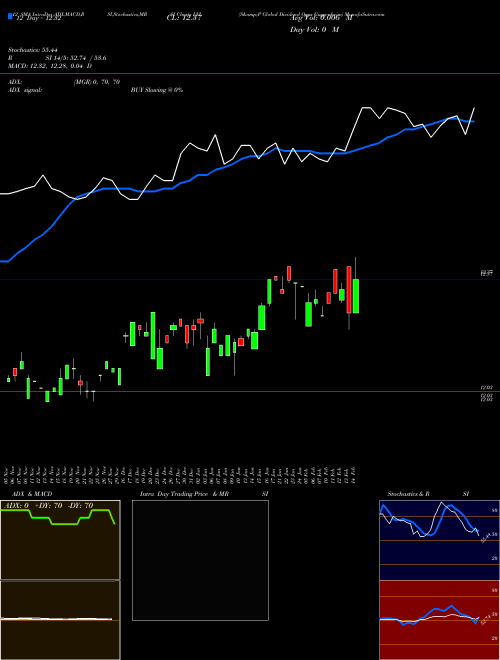Open the MACD panel below the ADX chart
500x660 pixels.
click(60, 620)
